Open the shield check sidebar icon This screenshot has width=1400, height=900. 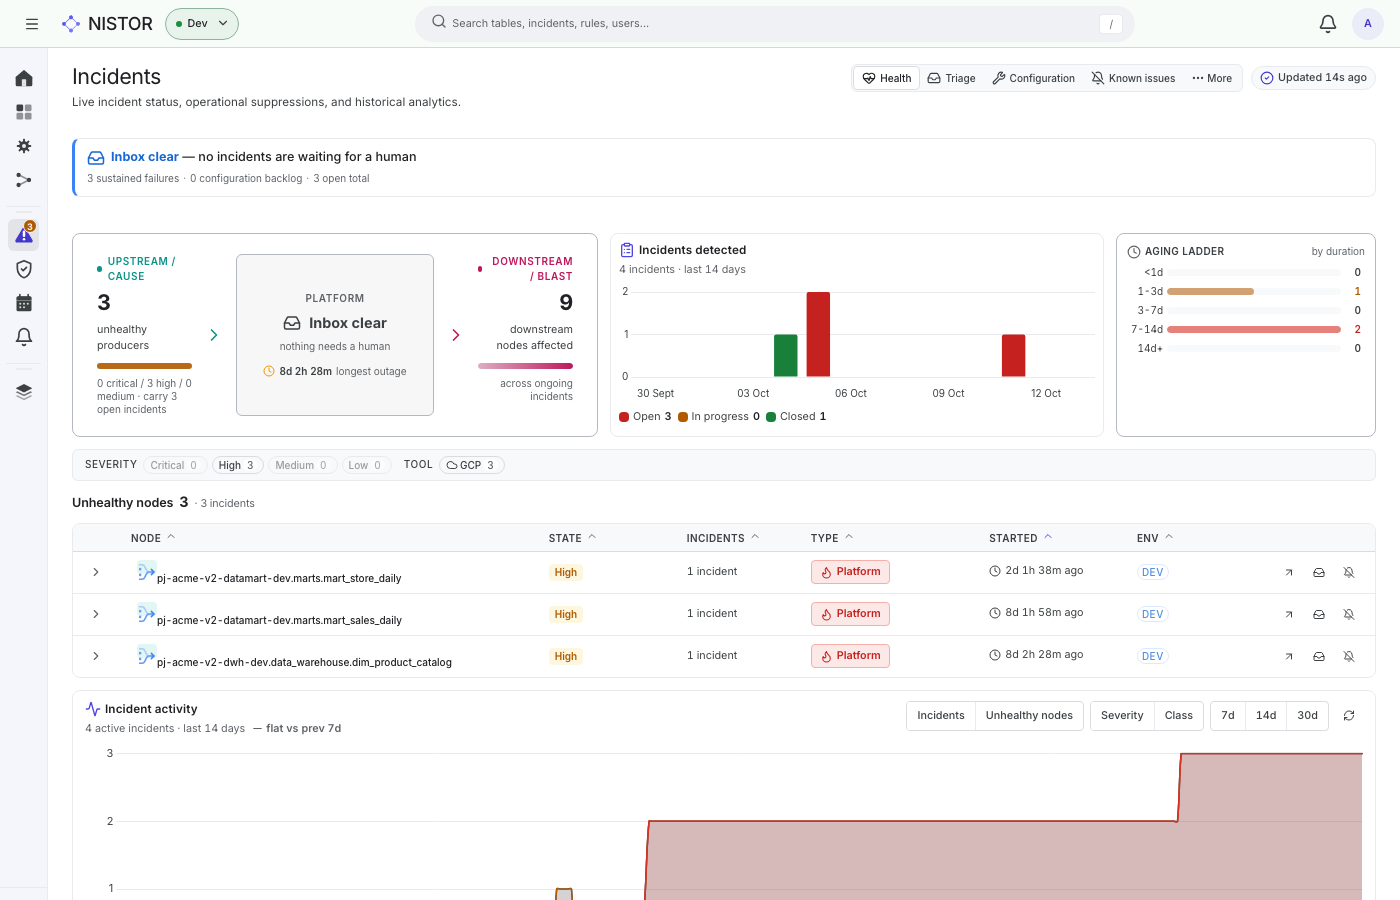(x=24, y=269)
